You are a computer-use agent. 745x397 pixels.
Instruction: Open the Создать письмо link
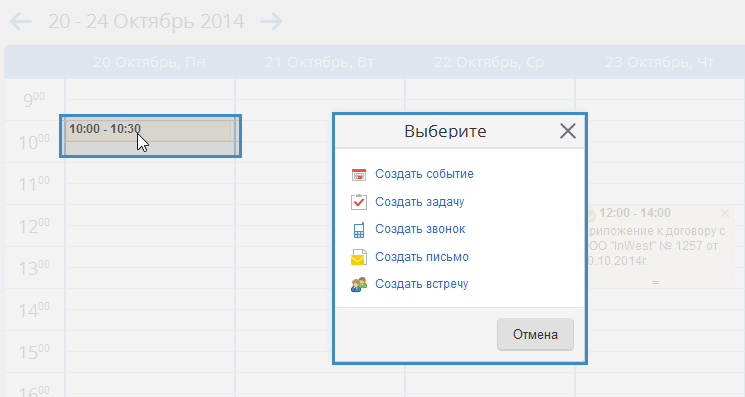(x=422, y=257)
